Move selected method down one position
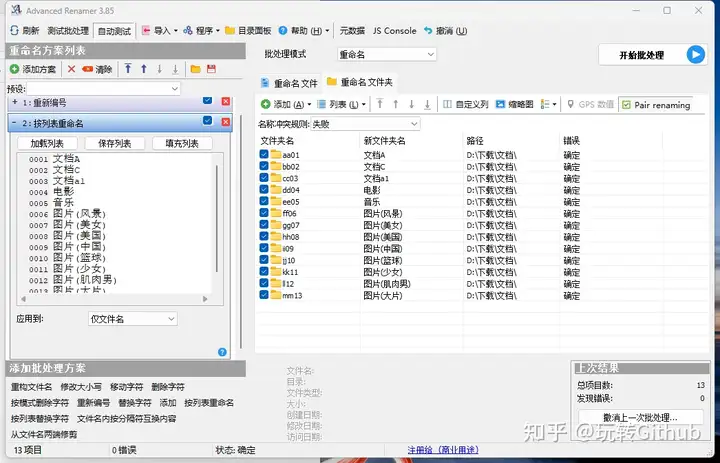The width and height of the screenshot is (720, 463). coord(159,69)
